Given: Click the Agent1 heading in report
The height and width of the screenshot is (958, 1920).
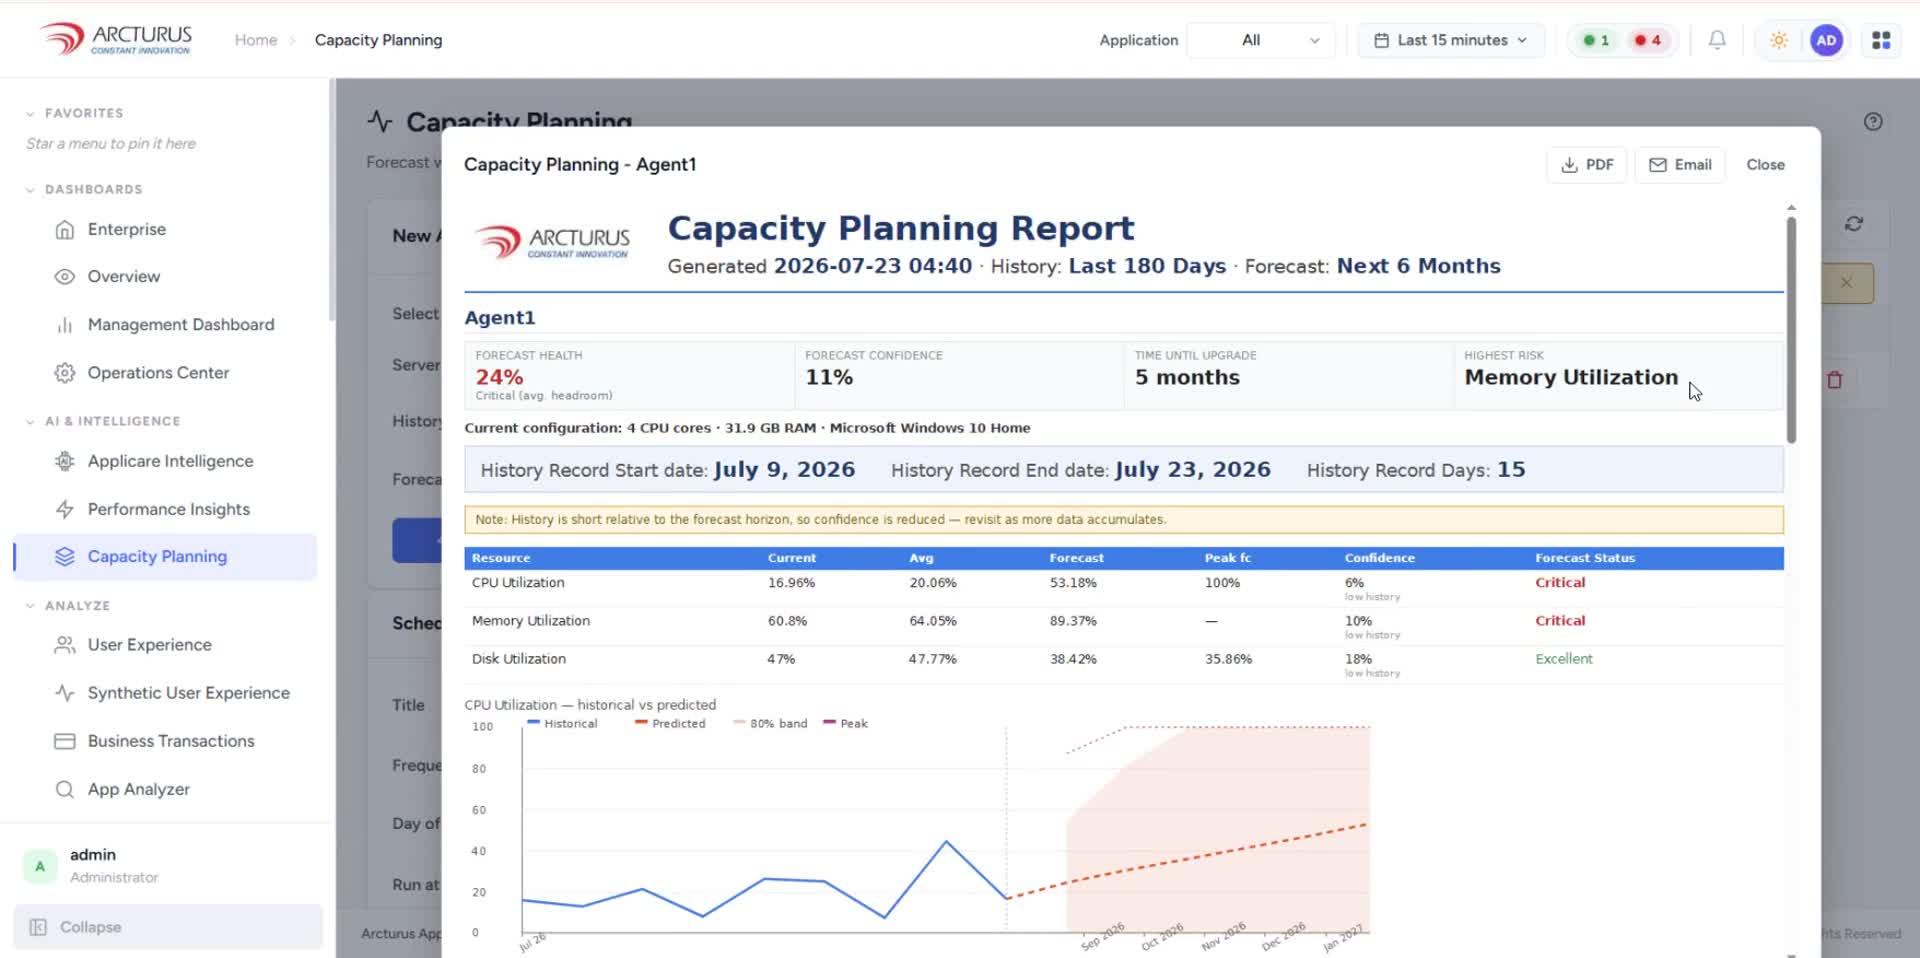Looking at the screenshot, I should [x=500, y=318].
